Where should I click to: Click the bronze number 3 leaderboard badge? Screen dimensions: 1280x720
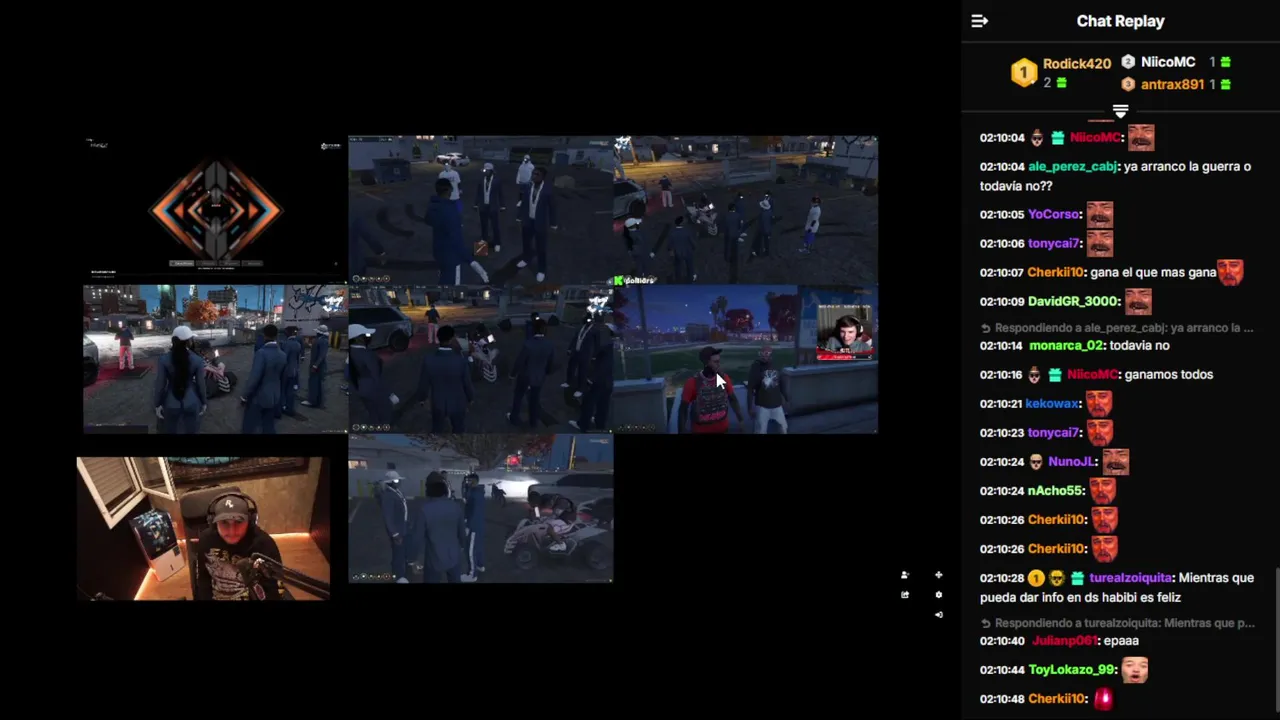pyautogui.click(x=1128, y=85)
